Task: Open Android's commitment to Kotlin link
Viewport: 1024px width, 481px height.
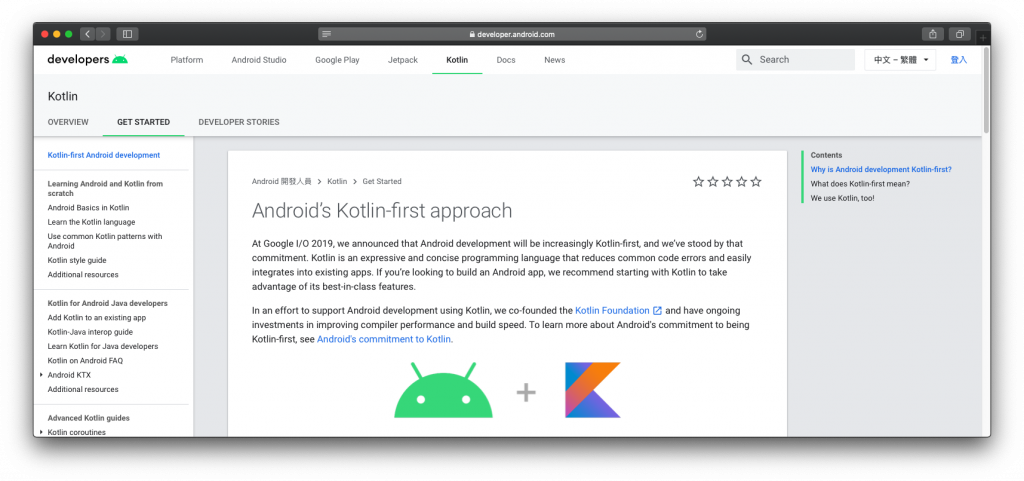Action: pyautogui.click(x=385, y=339)
